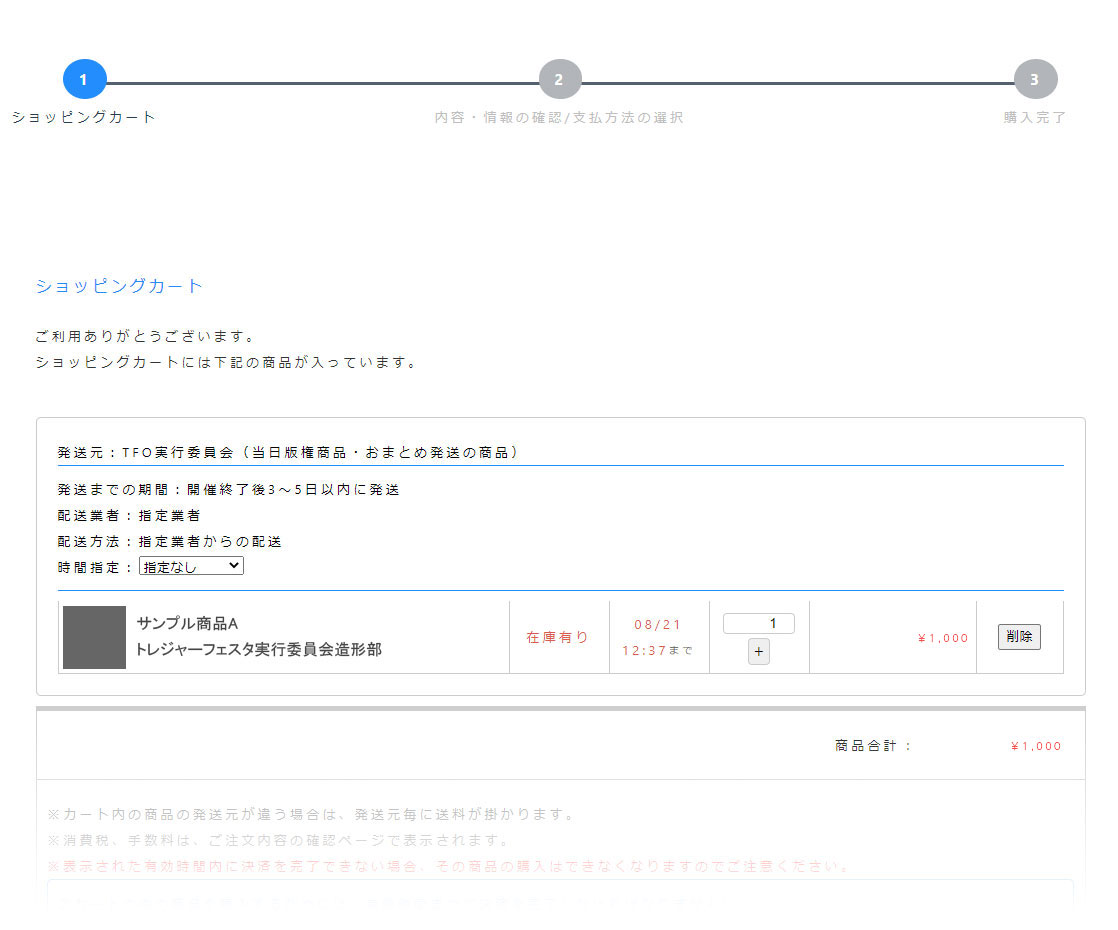Viewport: 1118px width, 930px height.
Task: Click the ¥1,000 item price in the row
Action: point(942,638)
